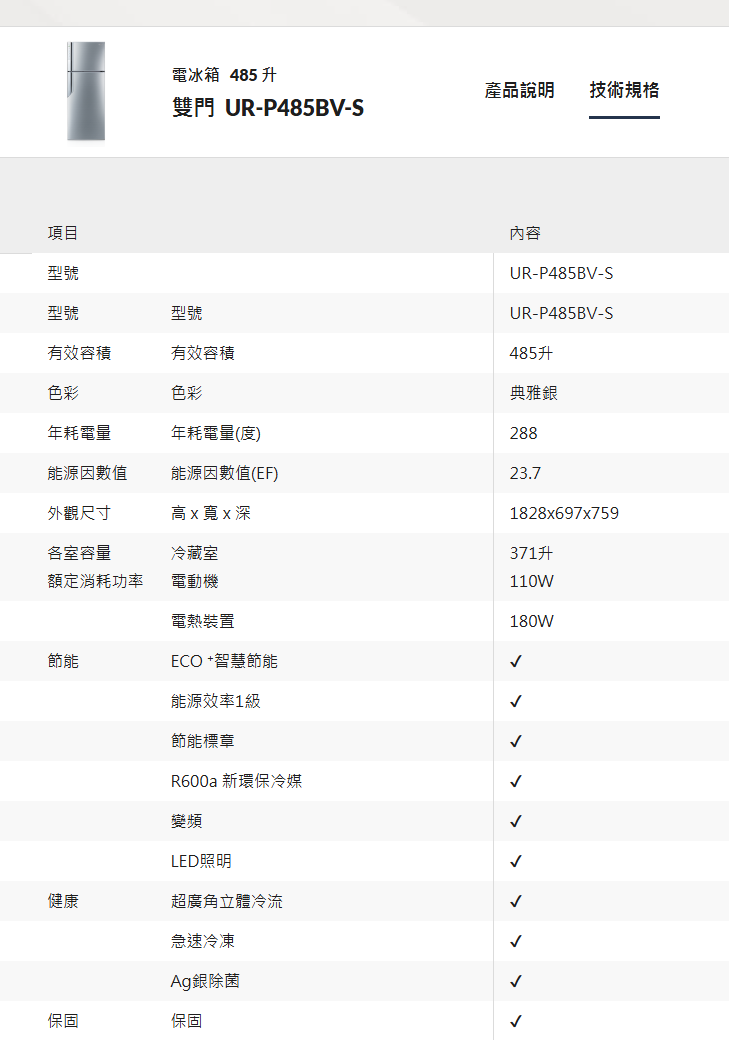Click the 急速冷凍 feature label
The width and height of the screenshot is (729, 1040).
(202, 941)
